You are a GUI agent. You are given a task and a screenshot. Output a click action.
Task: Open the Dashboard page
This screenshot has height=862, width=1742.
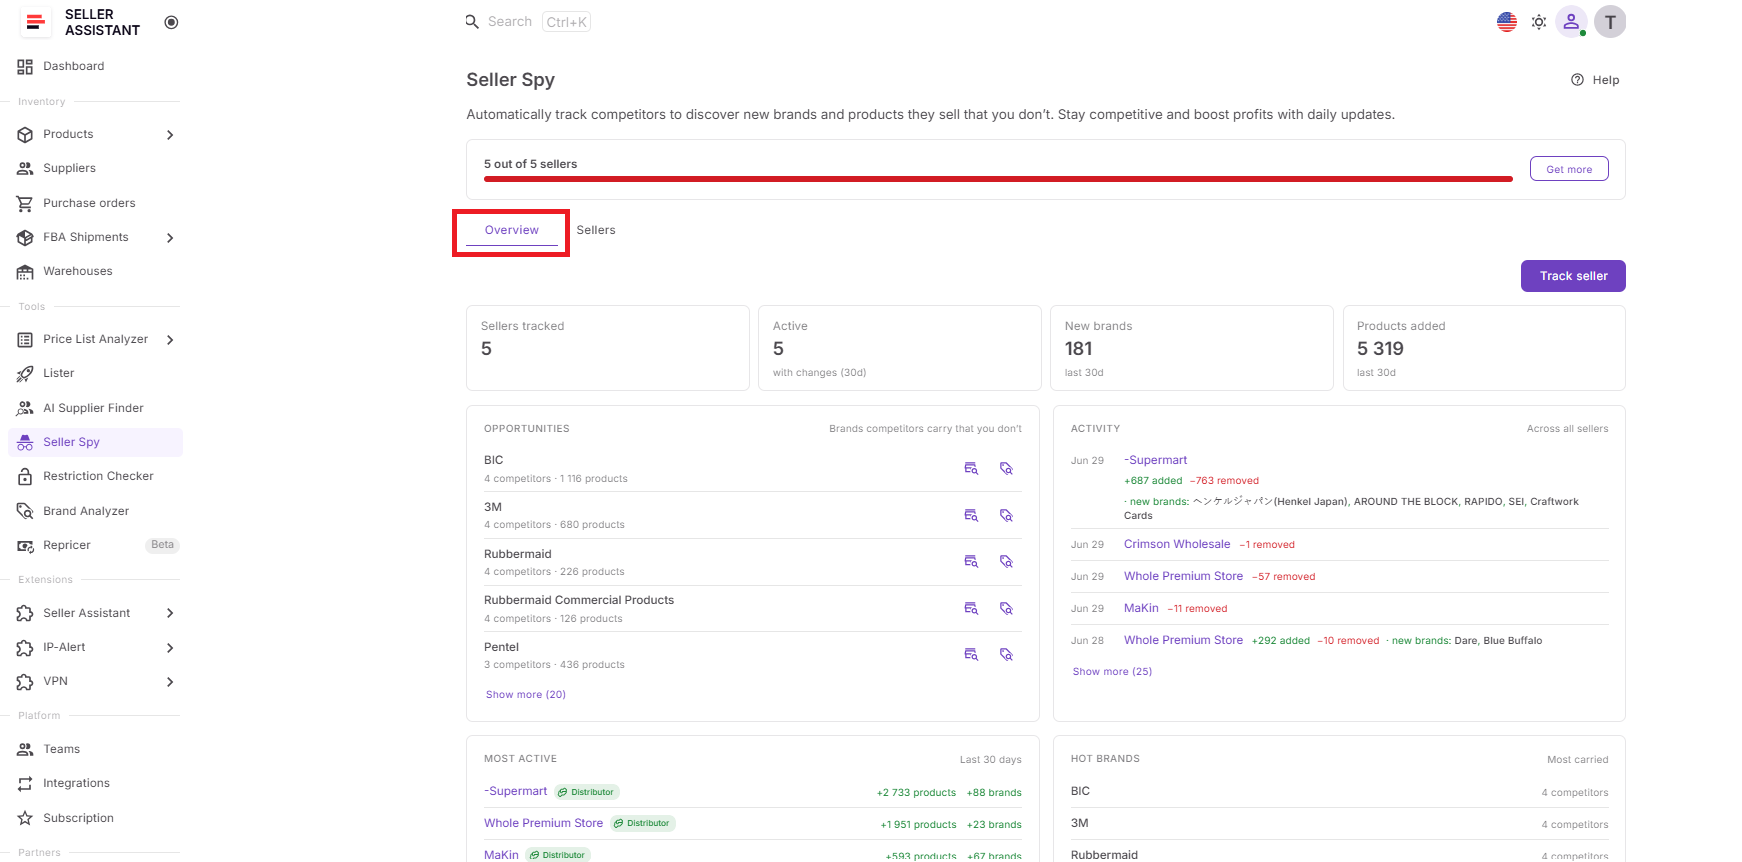pos(73,66)
